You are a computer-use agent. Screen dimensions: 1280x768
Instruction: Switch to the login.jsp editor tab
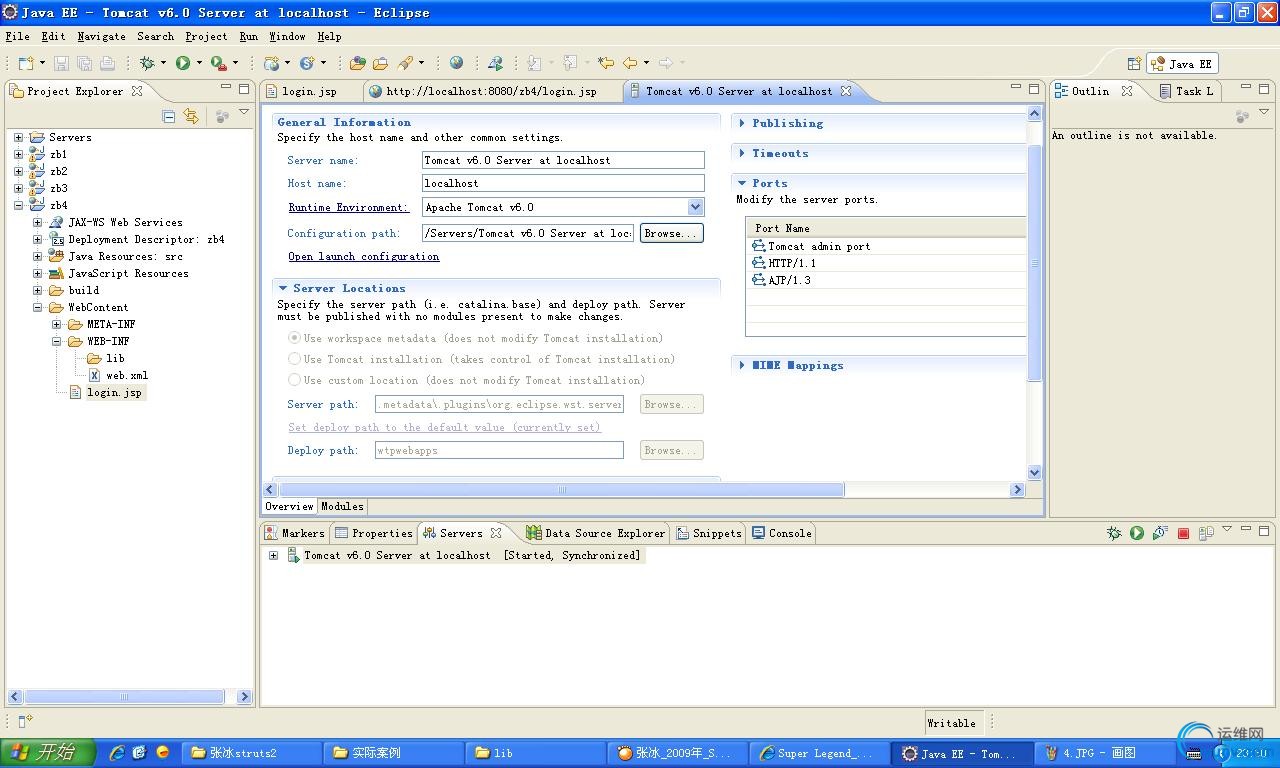click(x=308, y=91)
